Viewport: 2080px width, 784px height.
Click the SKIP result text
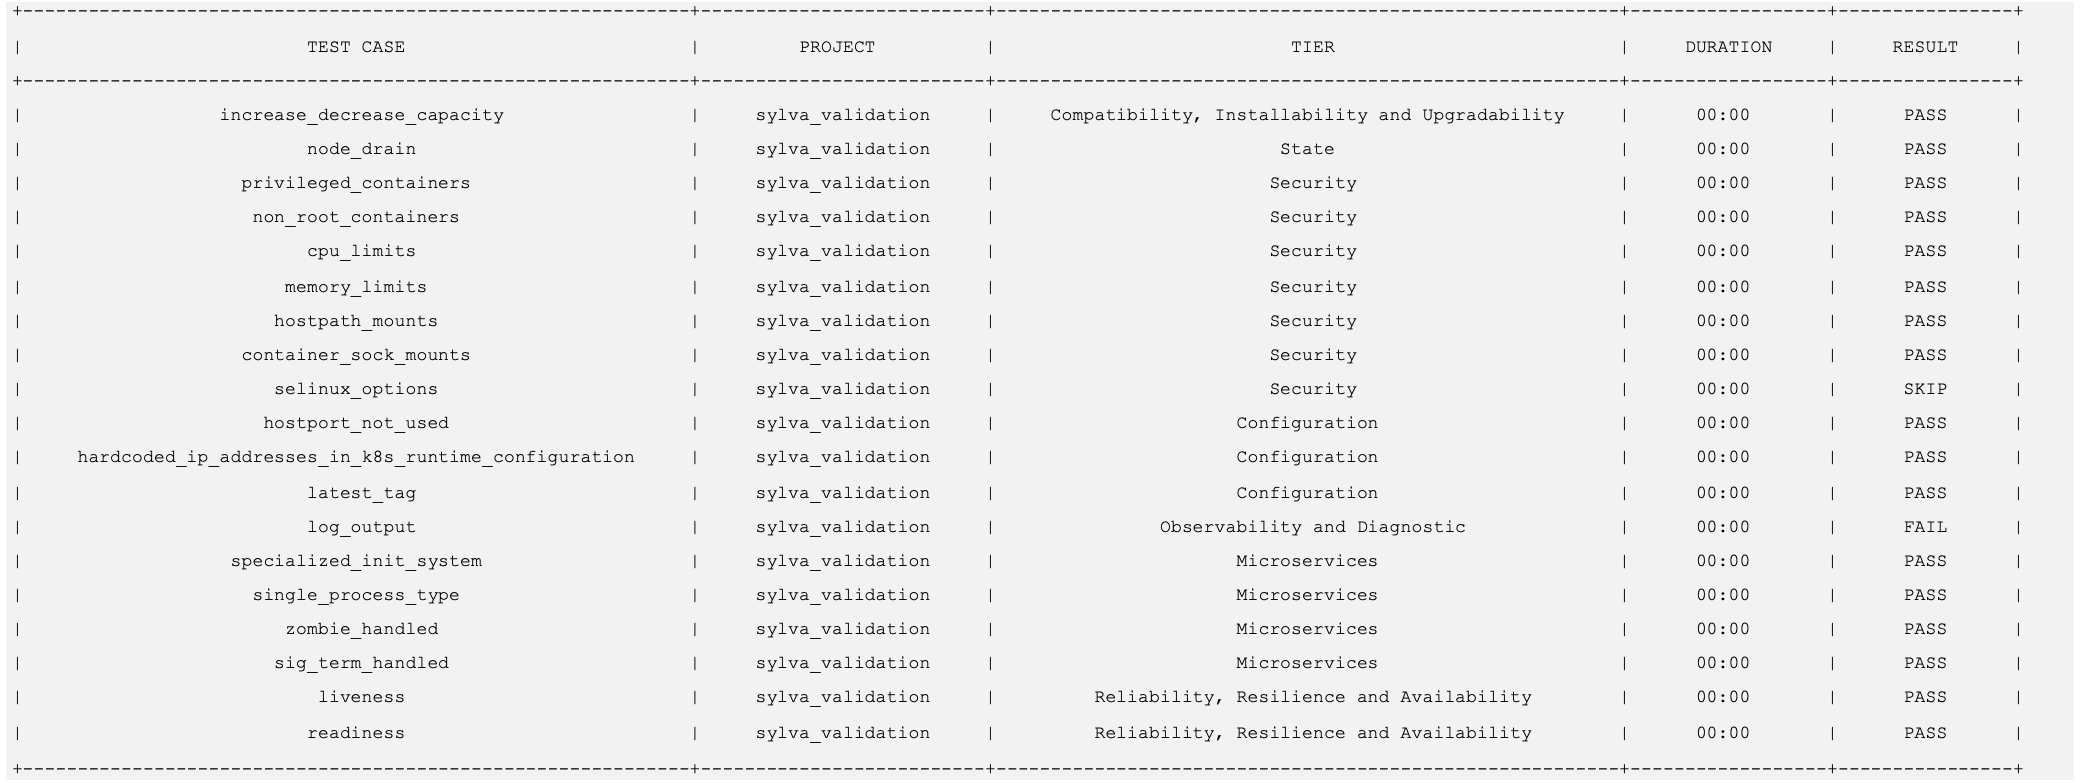(x=1925, y=389)
